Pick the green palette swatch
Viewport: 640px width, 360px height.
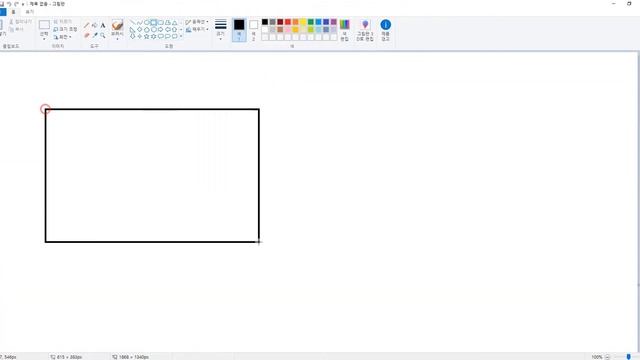click(x=311, y=22)
